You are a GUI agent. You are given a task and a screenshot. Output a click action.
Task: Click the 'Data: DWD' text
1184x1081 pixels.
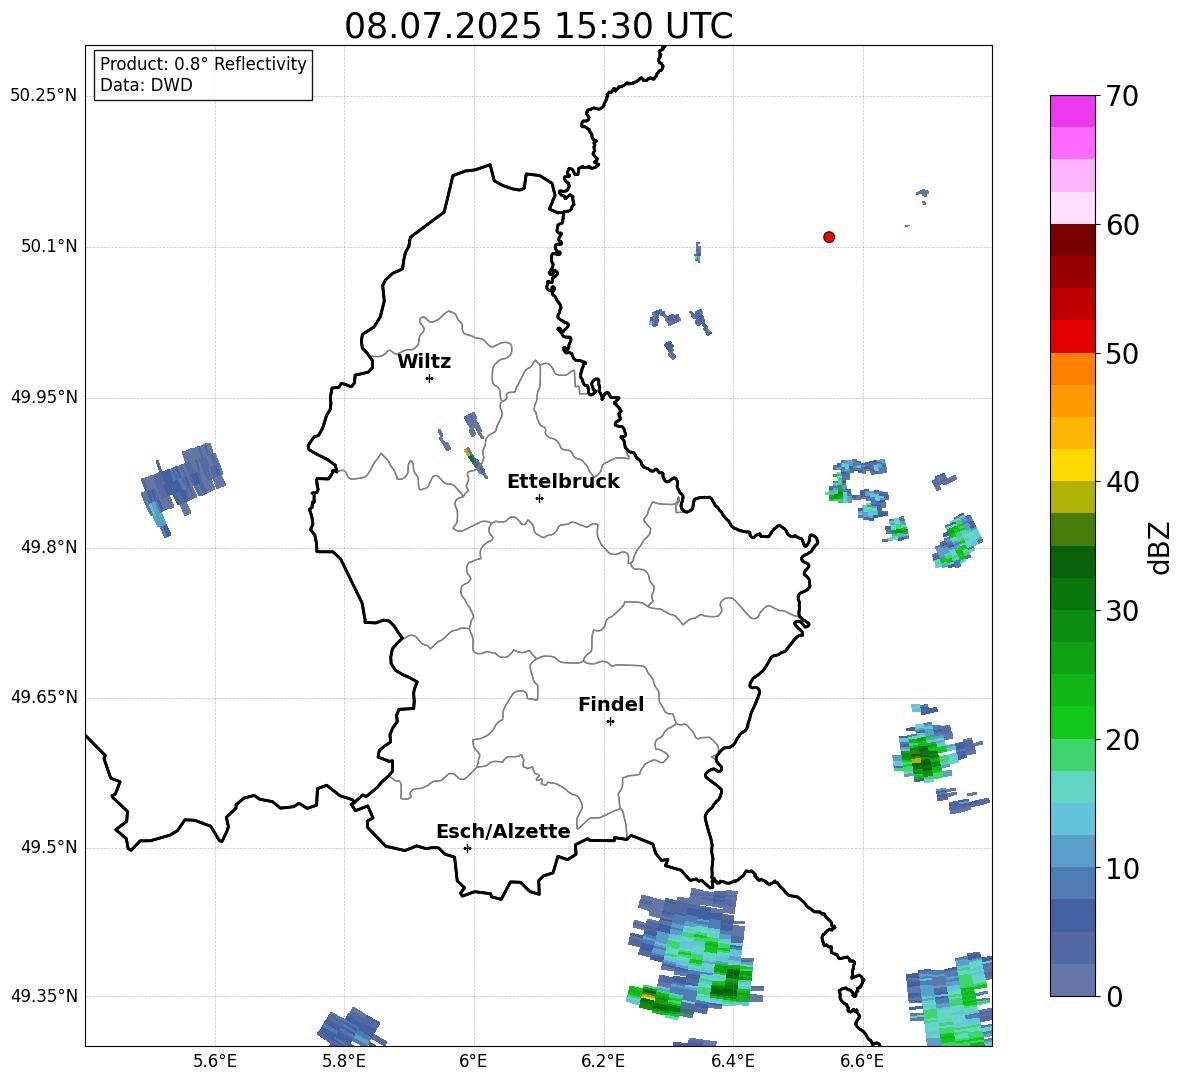click(x=146, y=85)
